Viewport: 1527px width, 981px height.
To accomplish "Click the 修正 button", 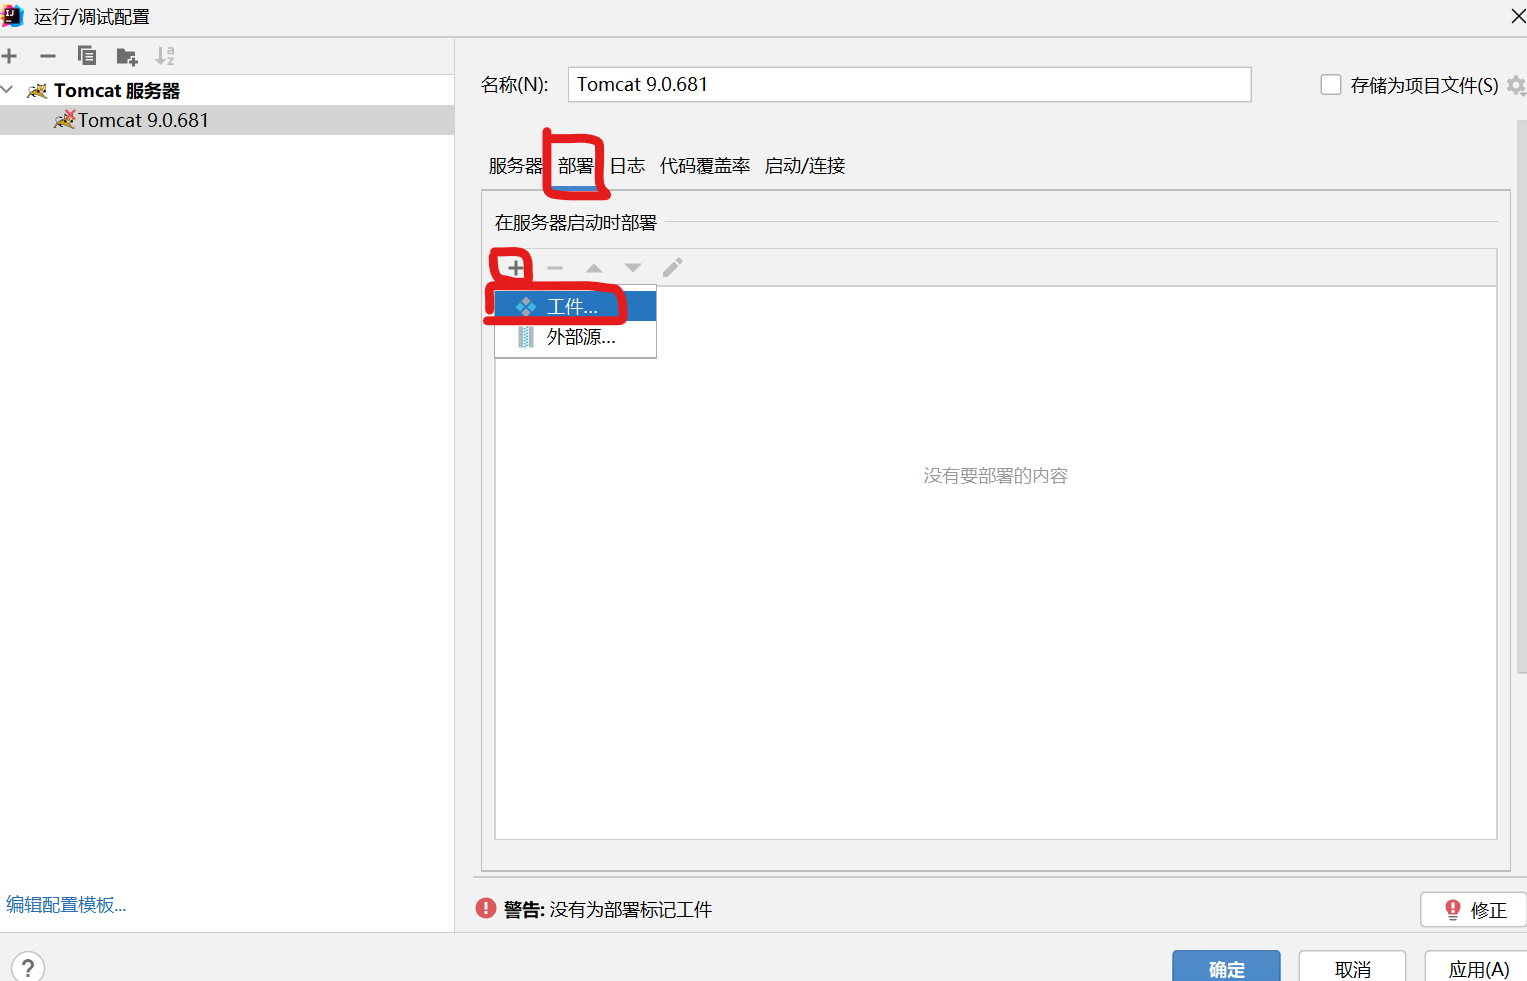I will [1474, 910].
